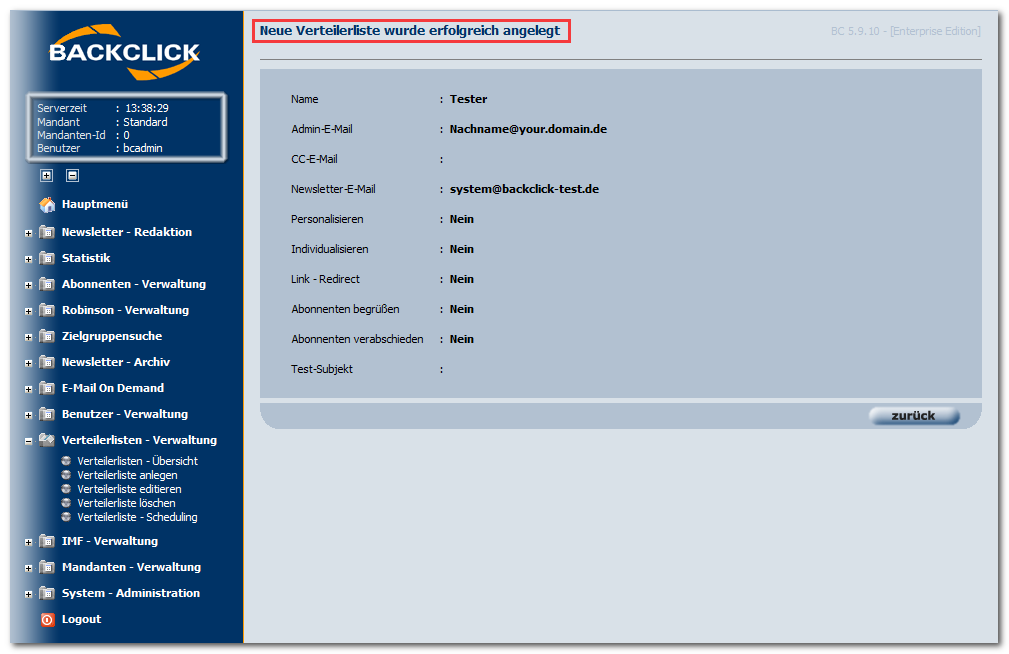The height and width of the screenshot is (654, 1009).
Task: Click the open Verteilerlisten - Verwaltung folder icon
Action: tap(46, 440)
